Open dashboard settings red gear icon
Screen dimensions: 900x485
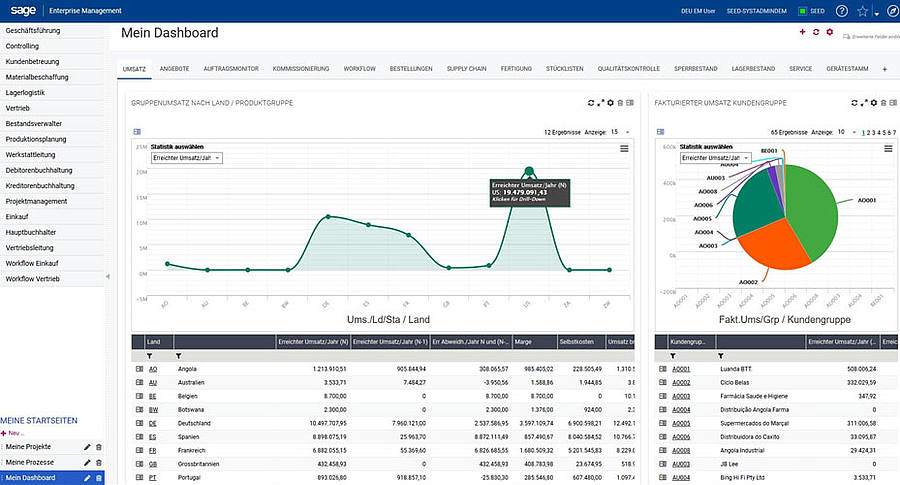point(829,32)
